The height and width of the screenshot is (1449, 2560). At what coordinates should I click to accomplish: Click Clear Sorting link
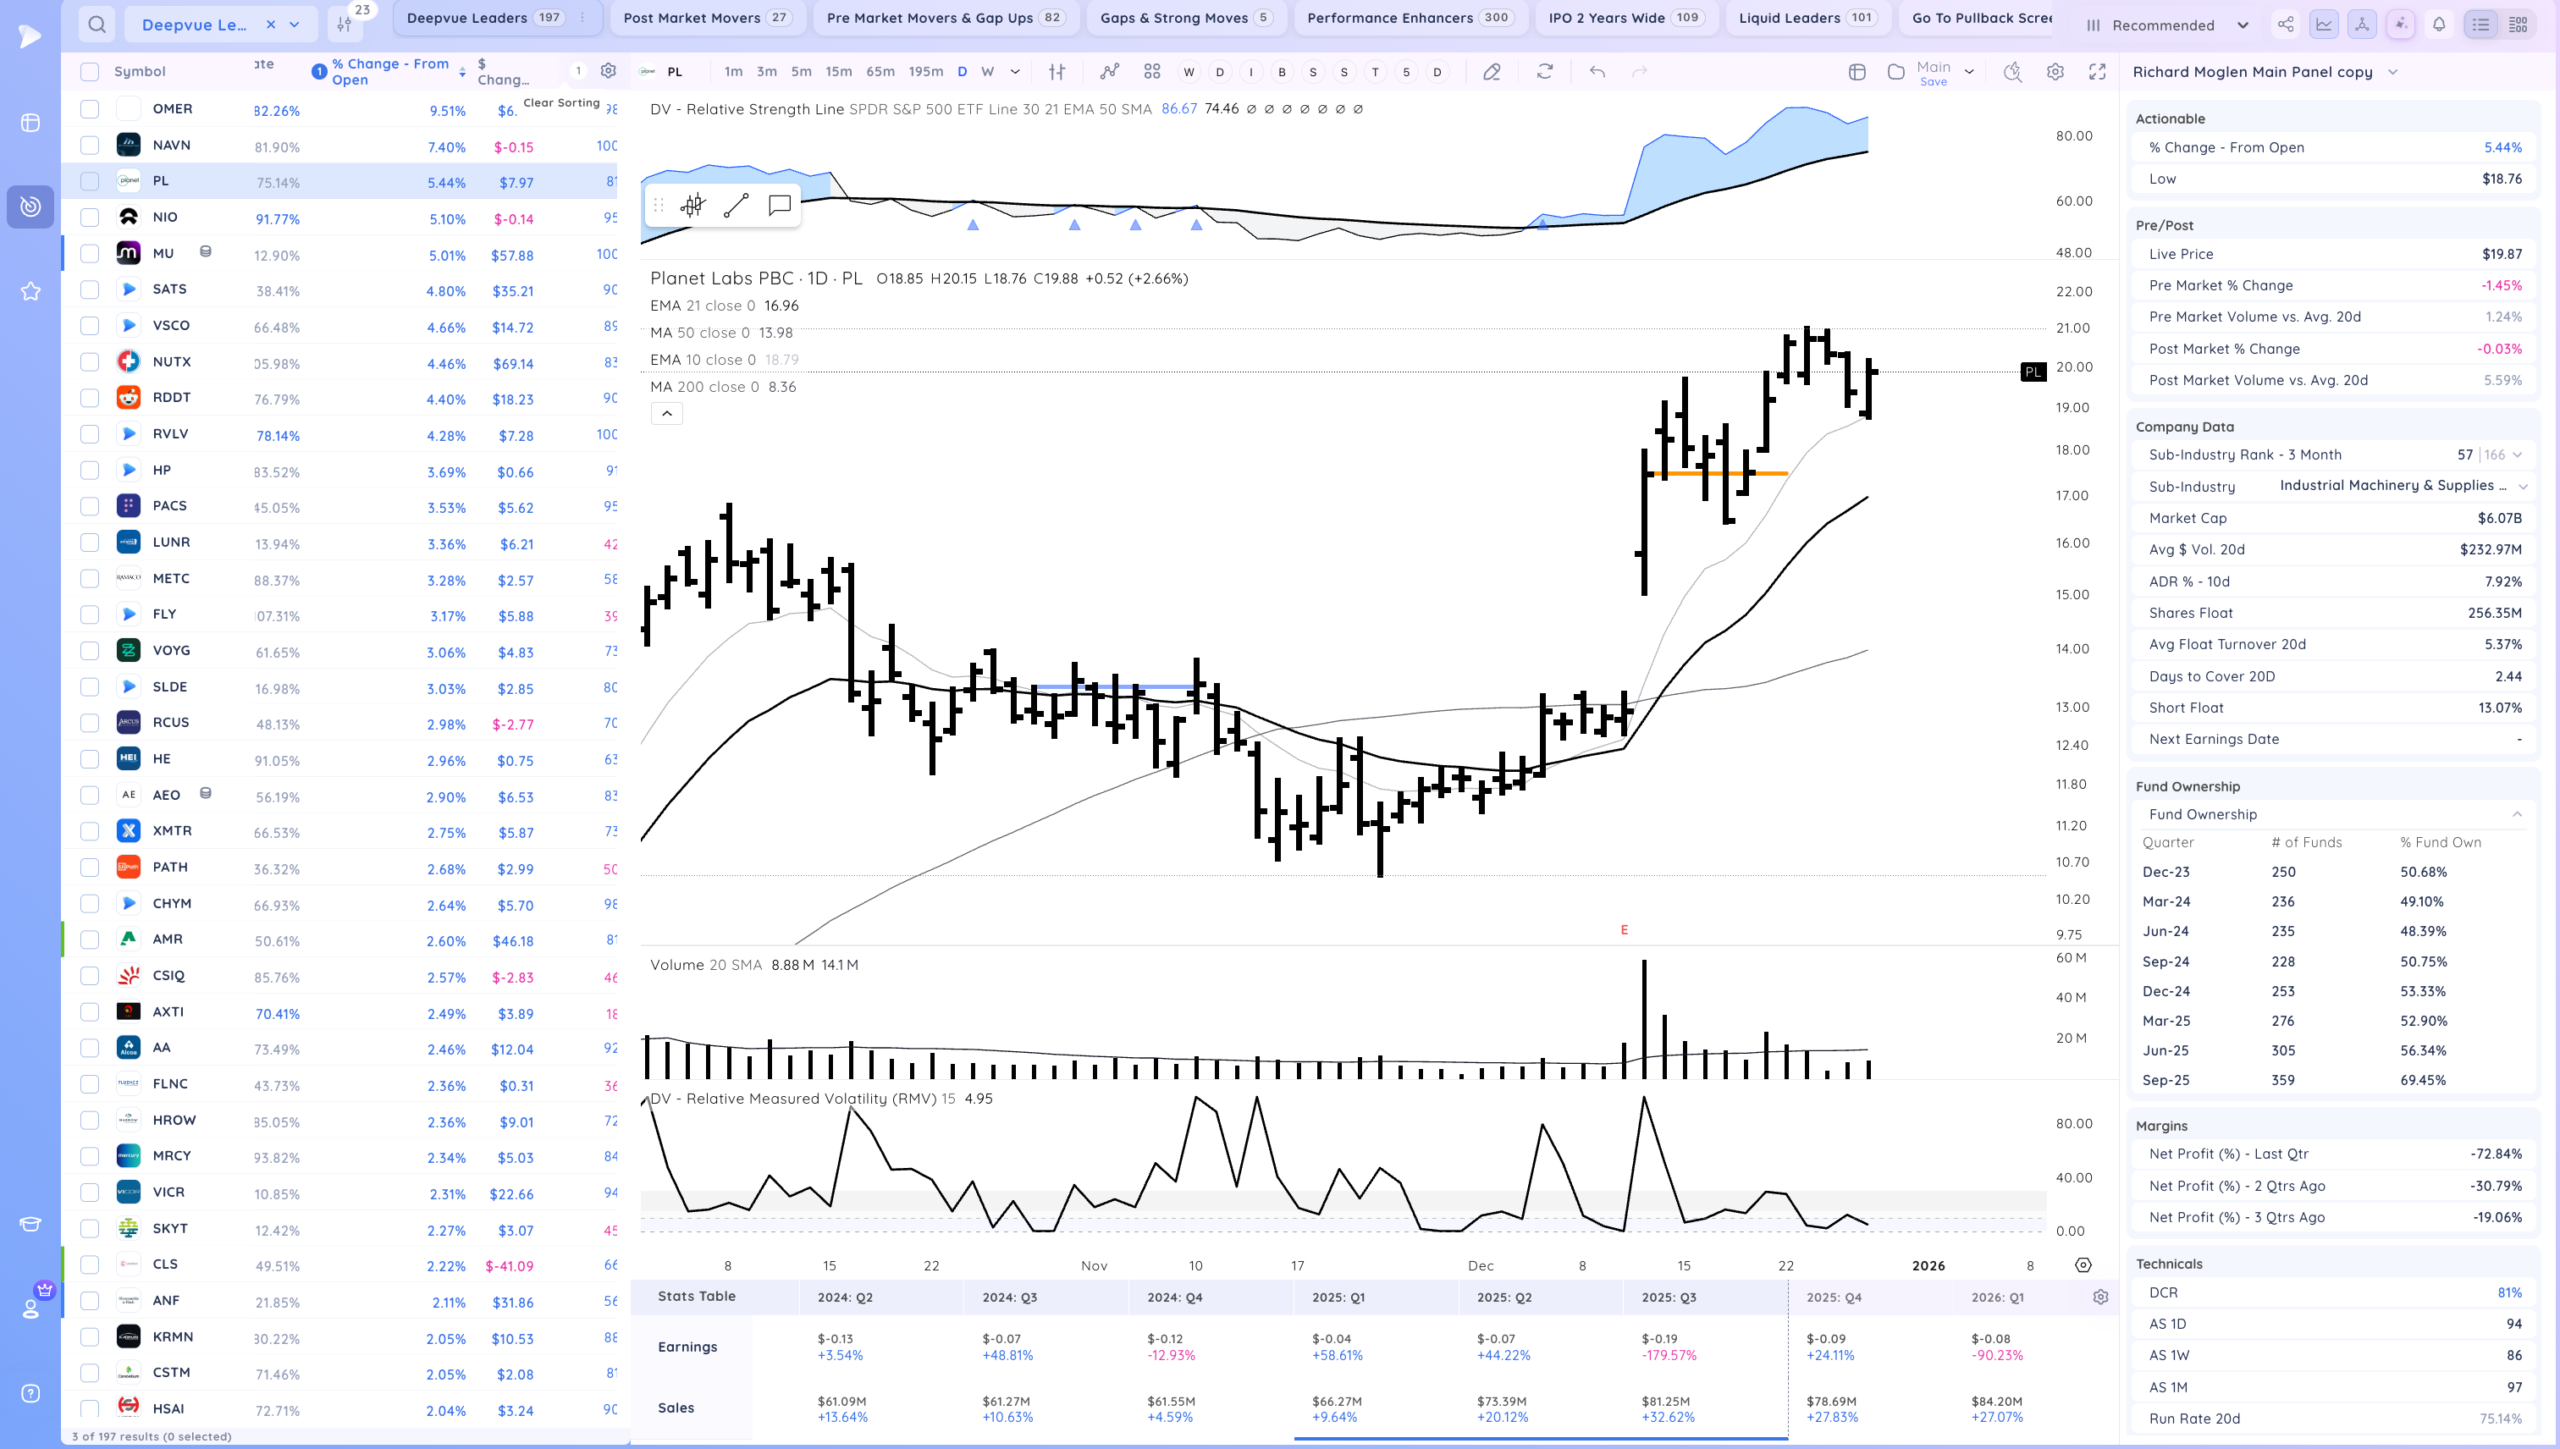(561, 102)
